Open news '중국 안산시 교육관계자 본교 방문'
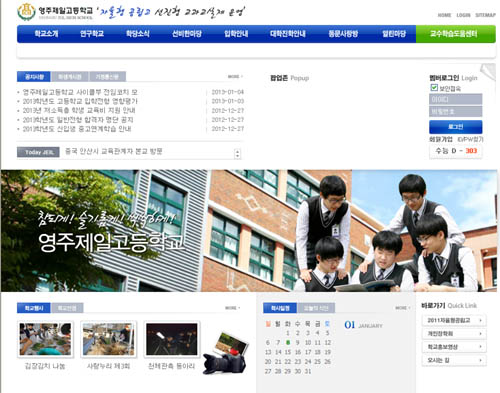Image resolution: width=500 pixels, height=393 pixels. pyautogui.click(x=114, y=151)
